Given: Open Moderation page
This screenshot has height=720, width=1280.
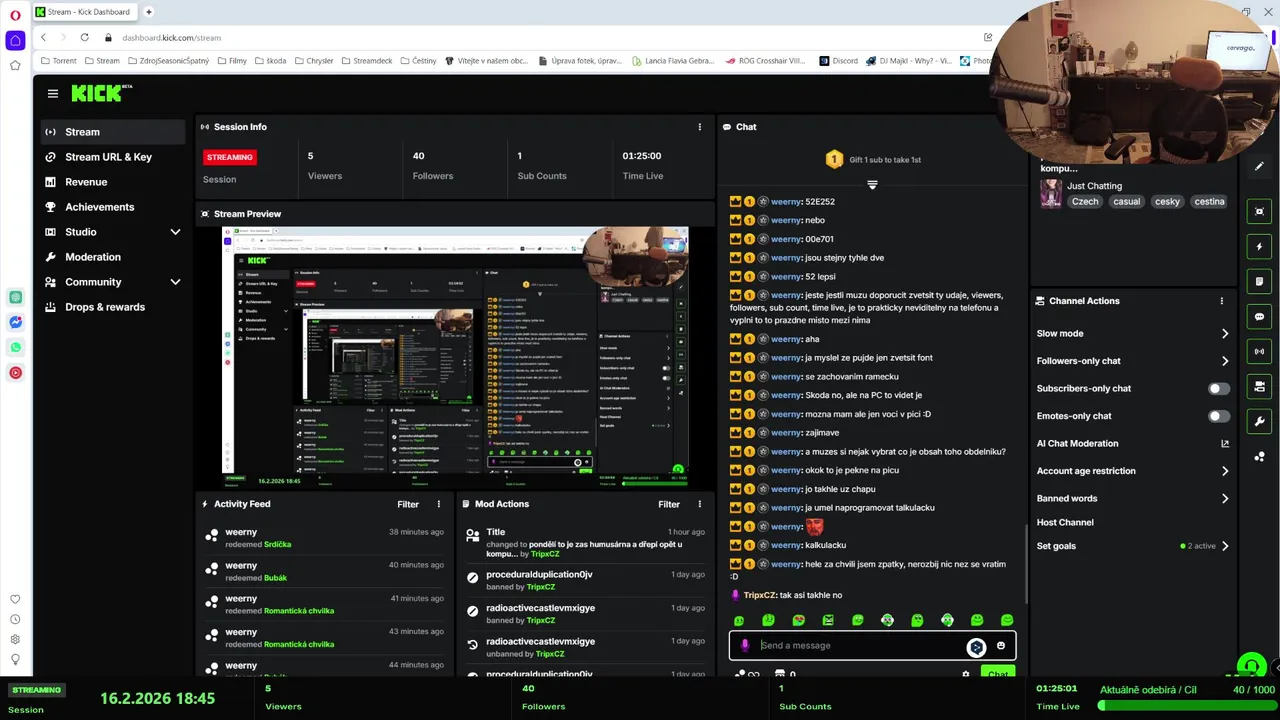Looking at the screenshot, I should [x=113, y=257].
